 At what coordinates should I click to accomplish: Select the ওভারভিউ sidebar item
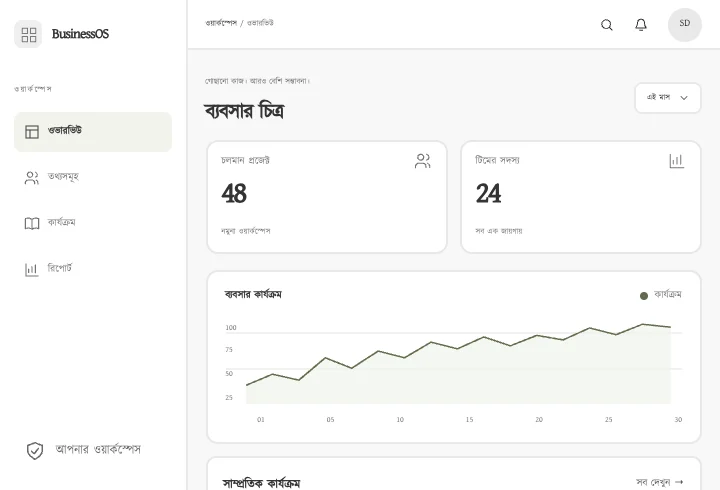93,132
